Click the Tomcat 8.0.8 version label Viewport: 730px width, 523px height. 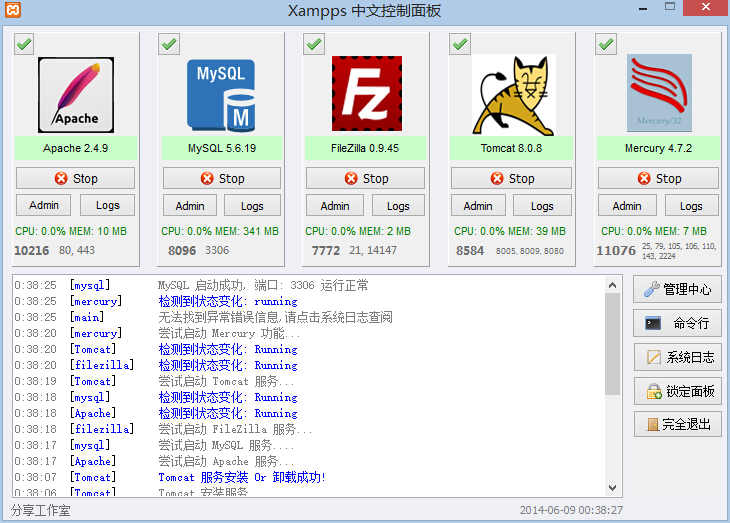pyautogui.click(x=511, y=148)
